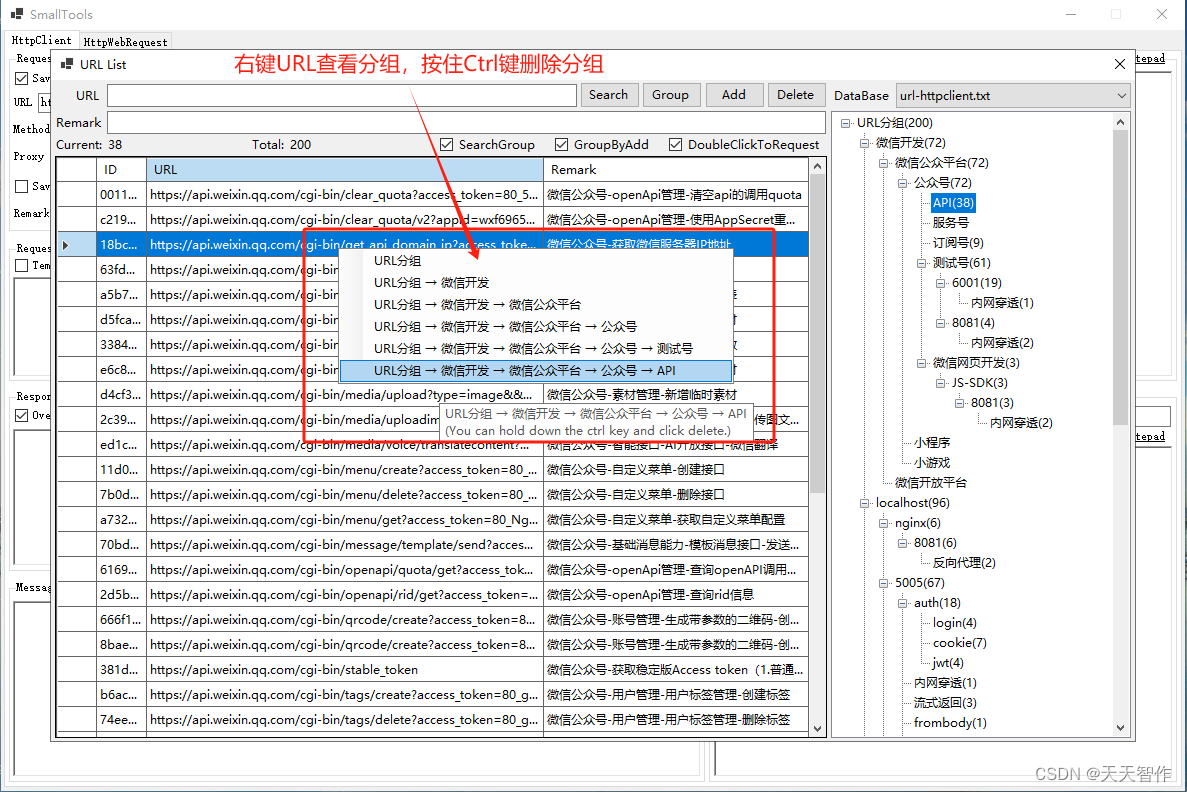Click the Add button
Screen dimensions: 1187x792
click(x=734, y=94)
